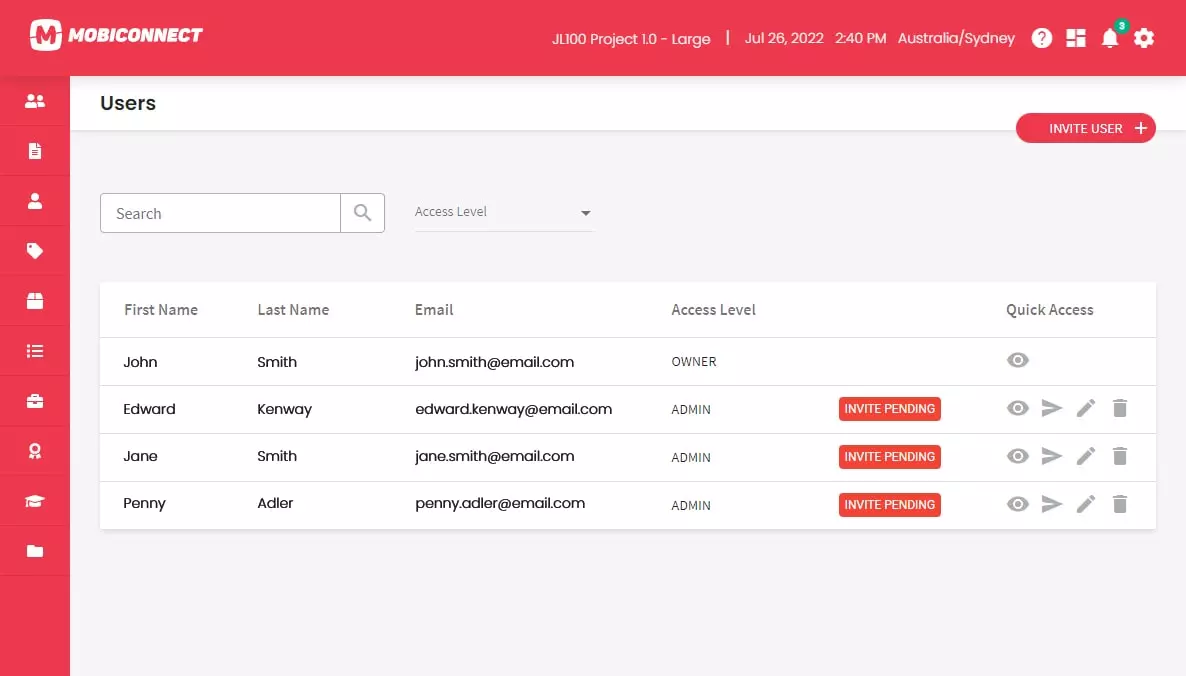Viewport: 1186px width, 676px height.
Task: Focus the Search input field
Action: coord(220,213)
